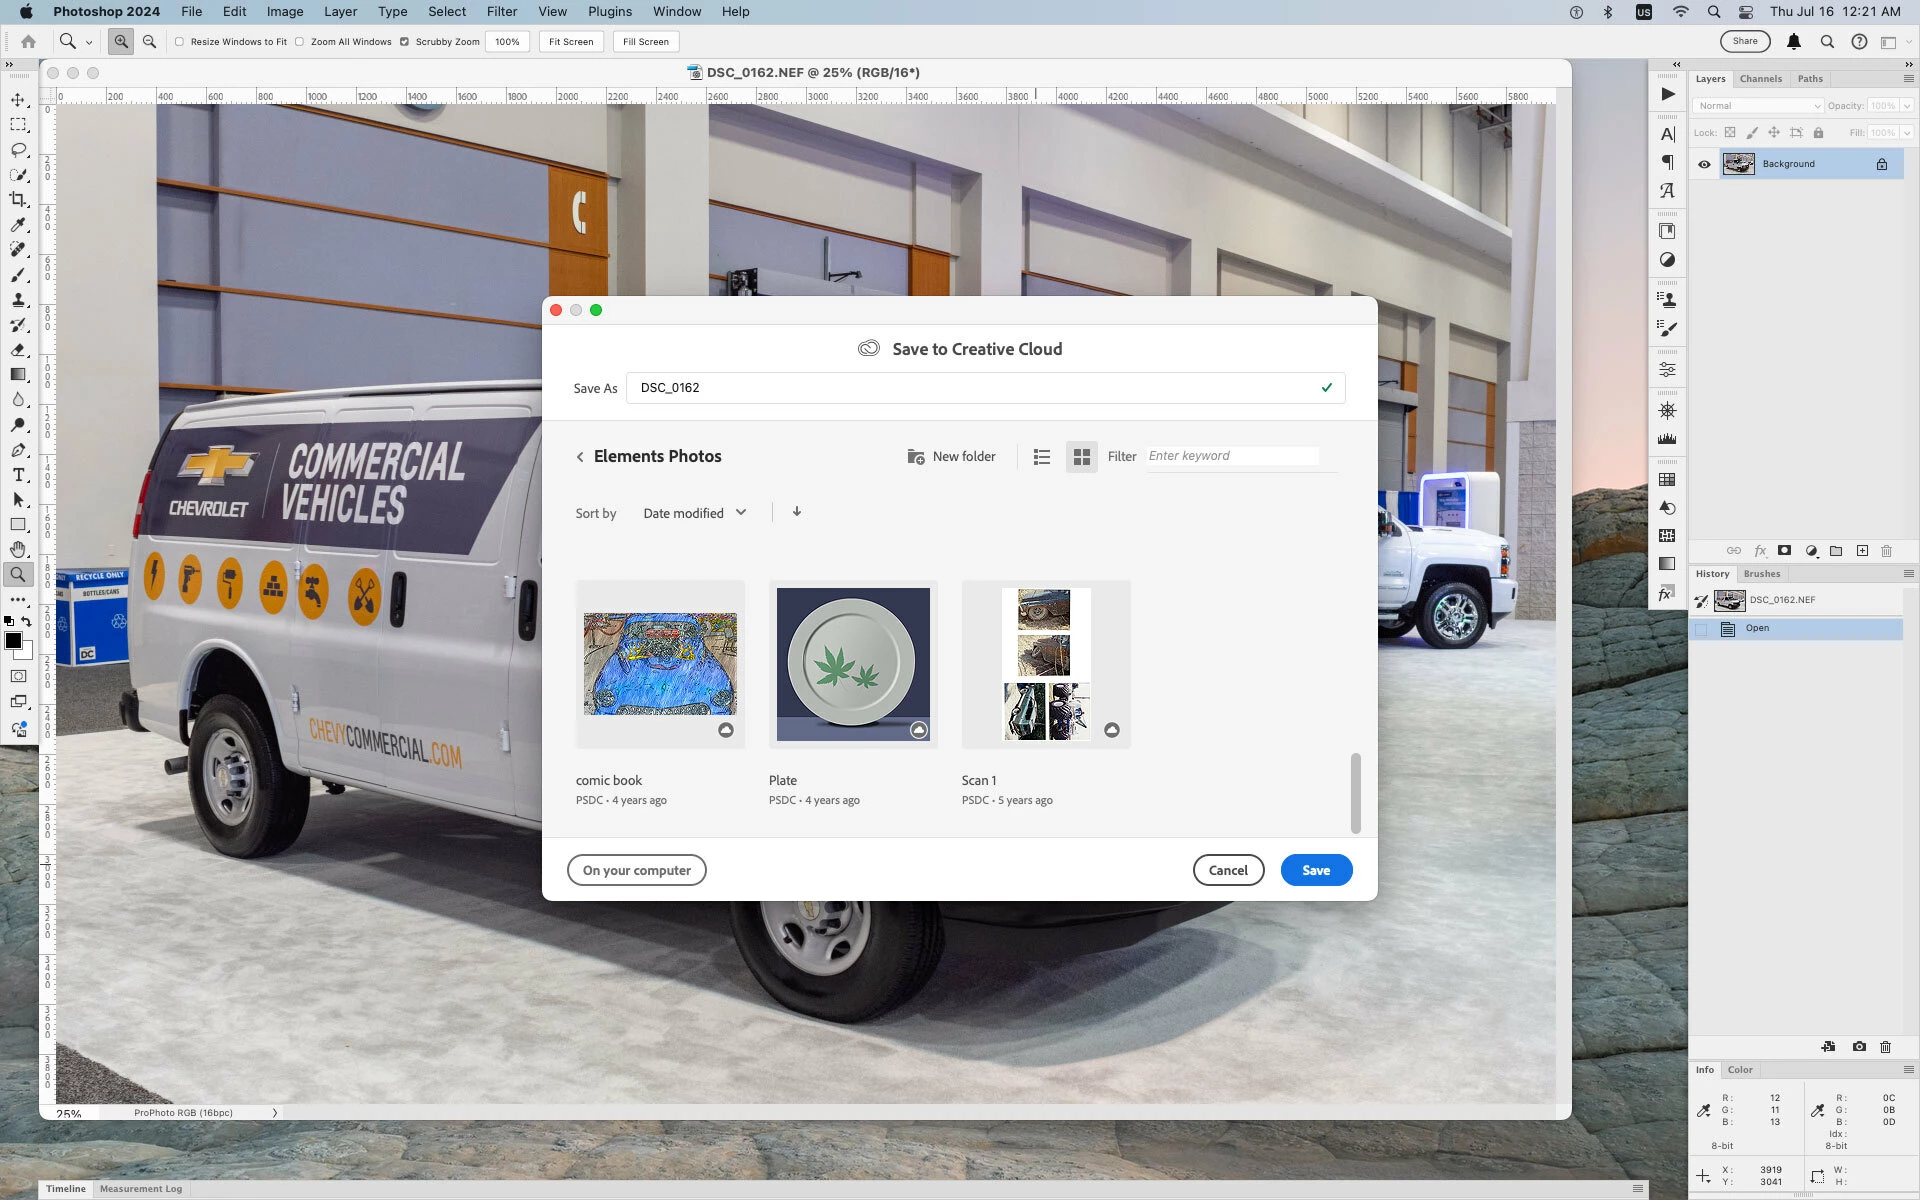Open the layer Fill dropdown
Screen dimensions: 1920x1200
[x=1907, y=133]
